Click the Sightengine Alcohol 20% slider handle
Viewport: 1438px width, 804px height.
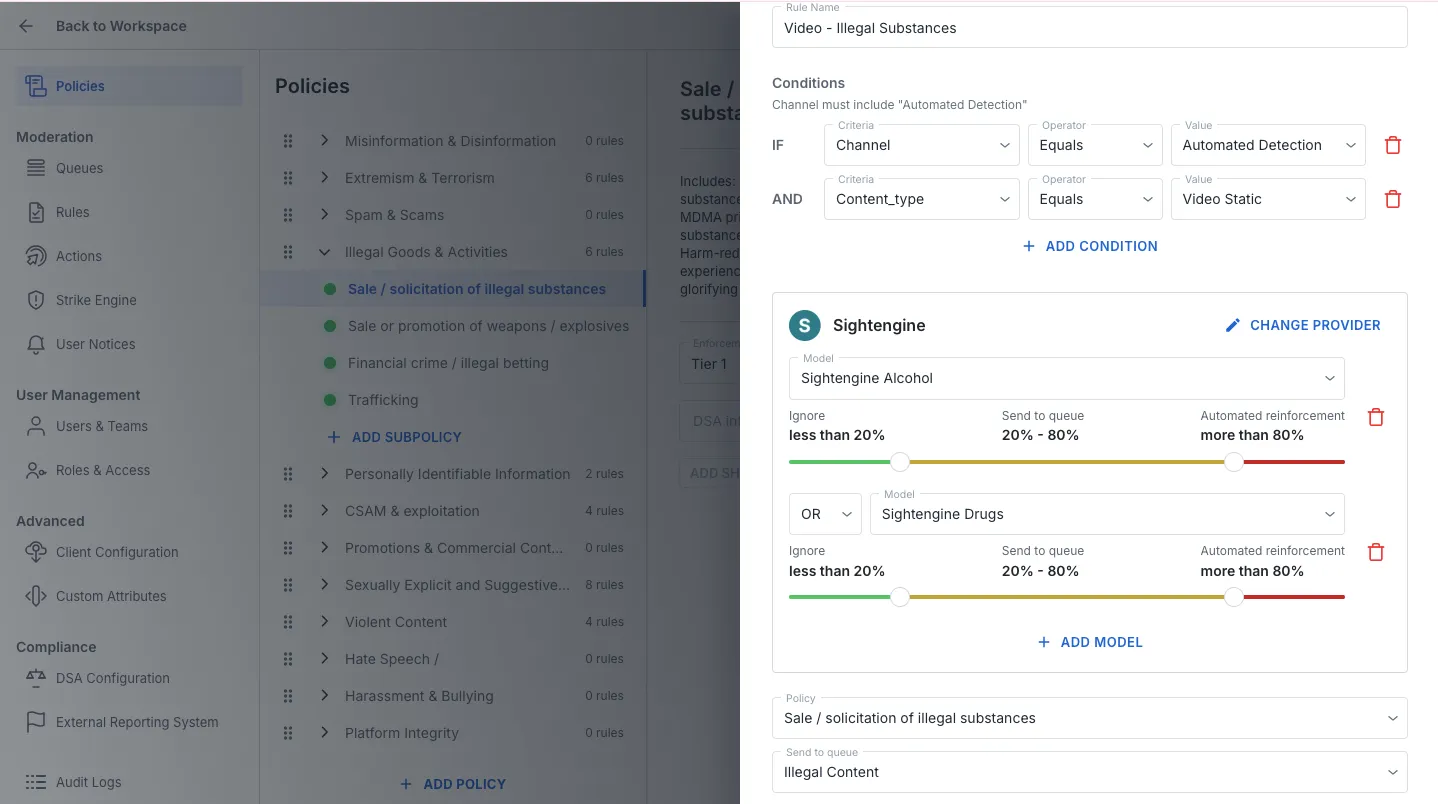coord(900,461)
